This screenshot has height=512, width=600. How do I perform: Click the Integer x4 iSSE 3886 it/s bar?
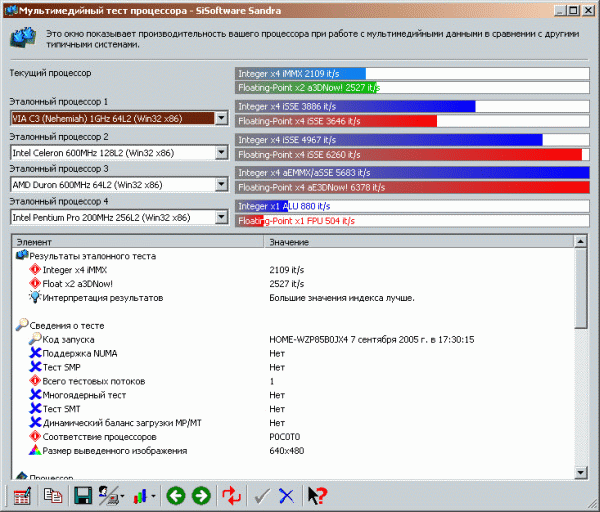(412, 106)
